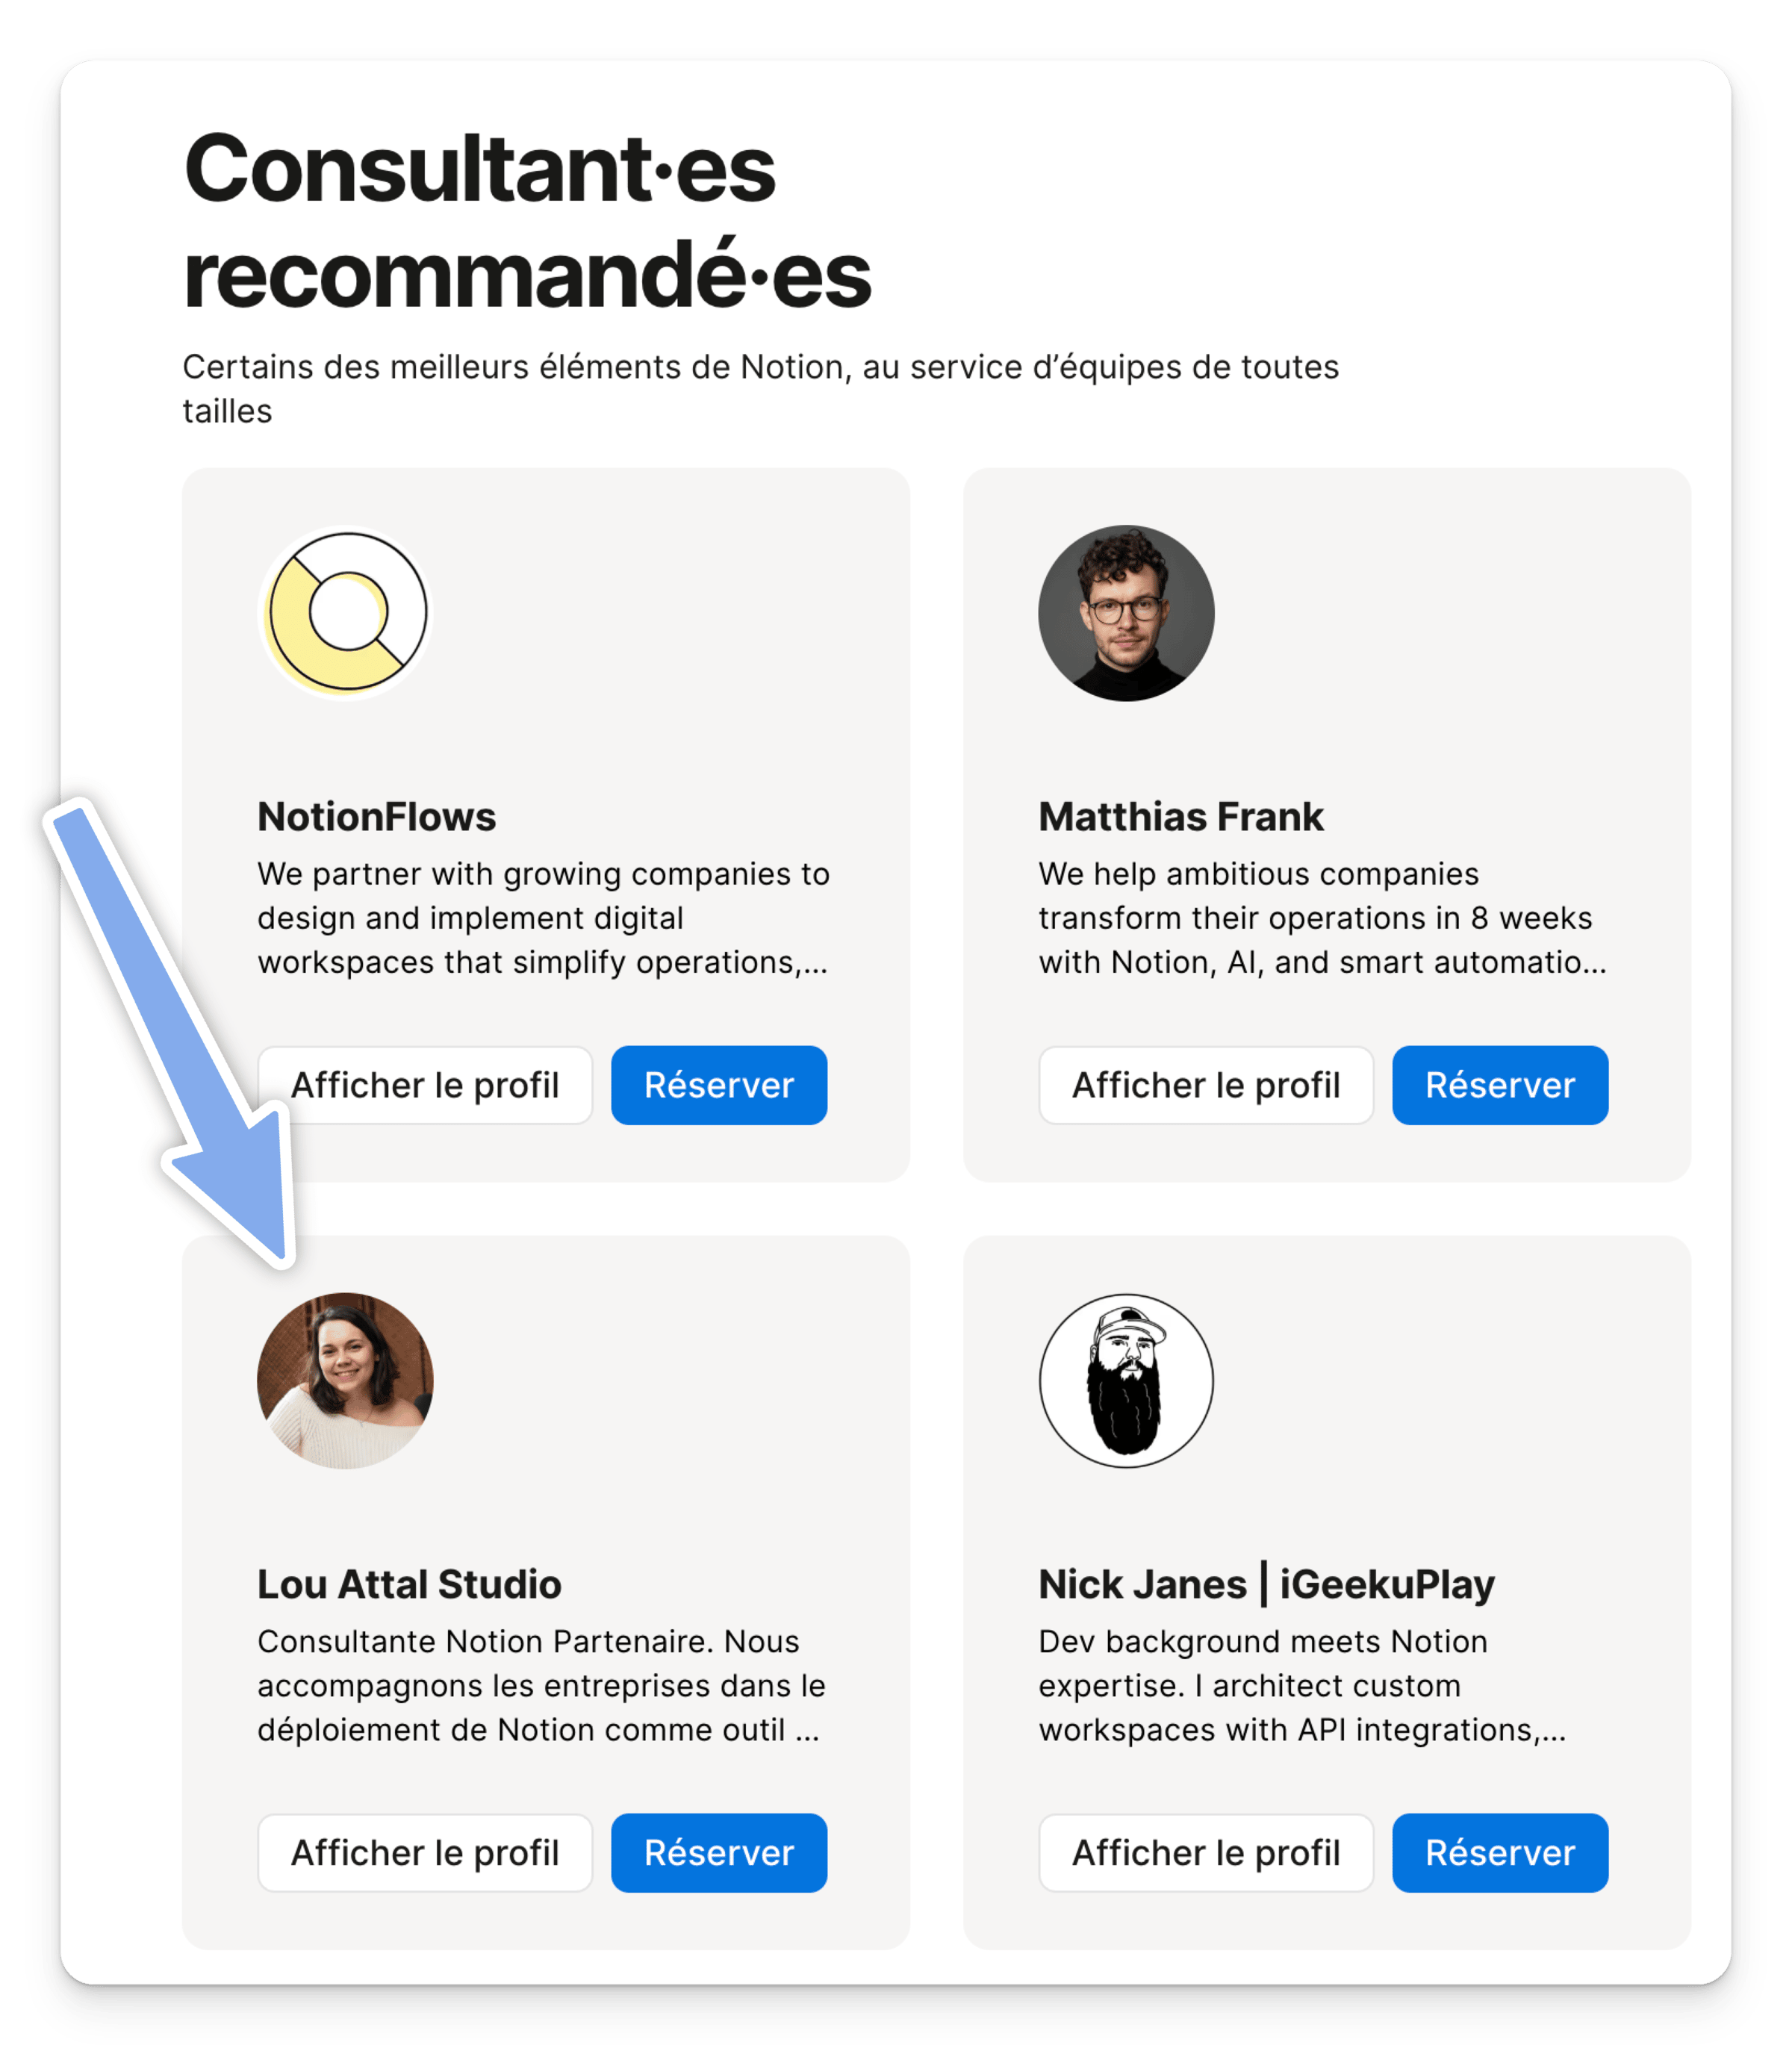Click Nick Janes's "Dev background" description text
1792x2045 pixels.
(x=1301, y=1685)
